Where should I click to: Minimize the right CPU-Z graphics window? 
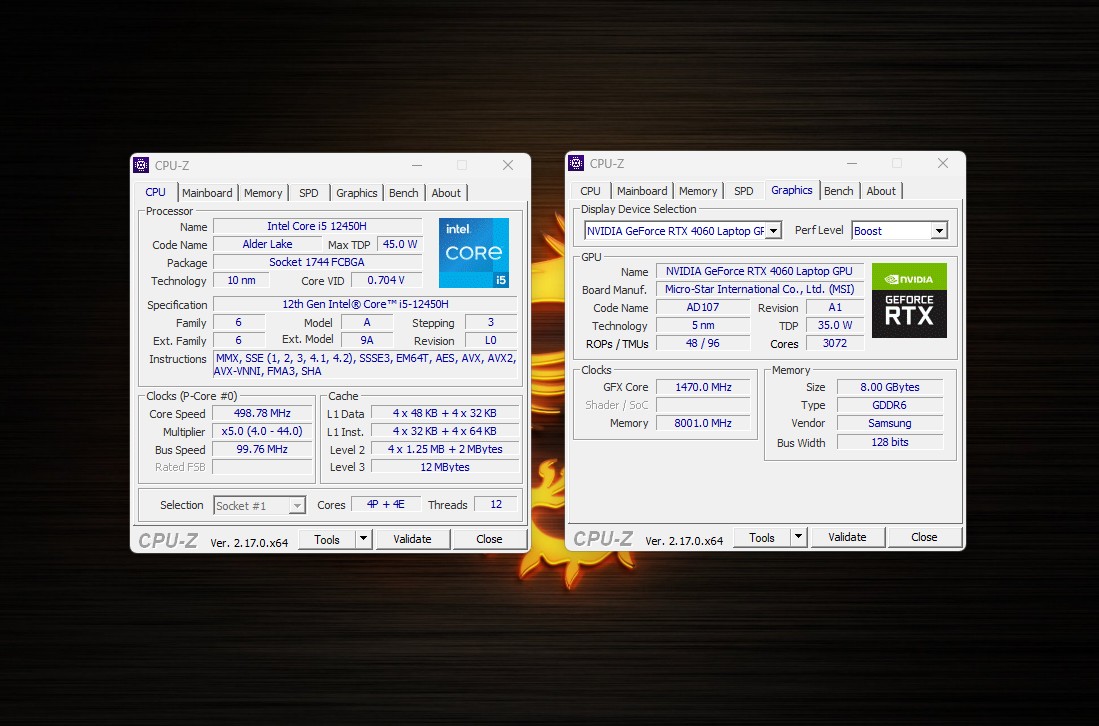pos(851,163)
